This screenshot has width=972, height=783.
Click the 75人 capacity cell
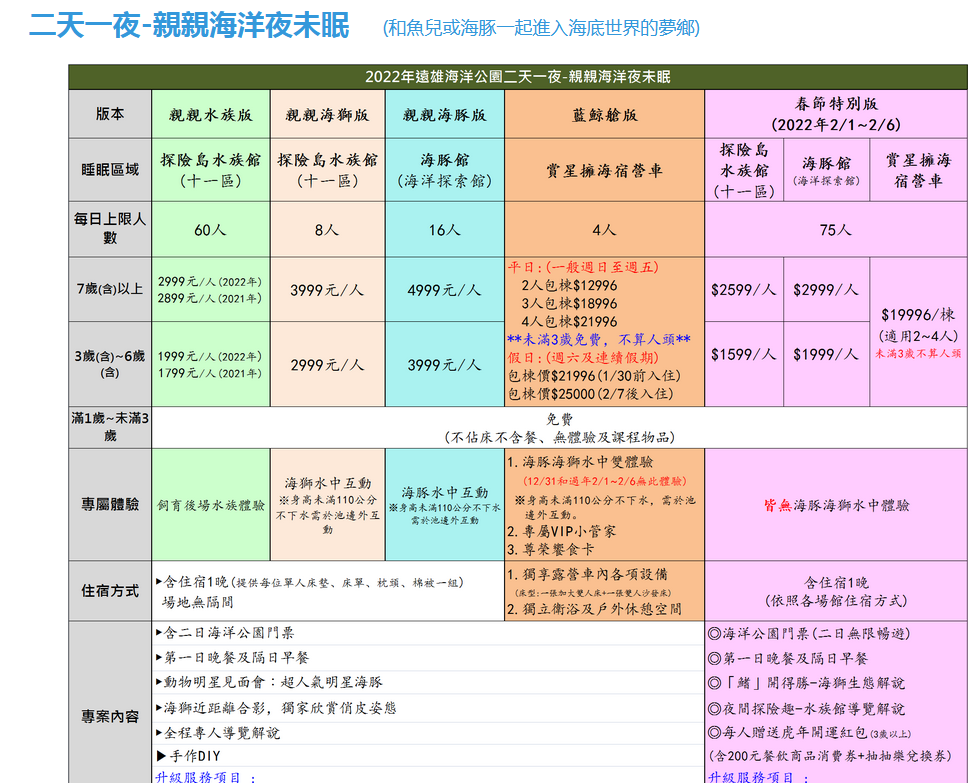click(836, 230)
